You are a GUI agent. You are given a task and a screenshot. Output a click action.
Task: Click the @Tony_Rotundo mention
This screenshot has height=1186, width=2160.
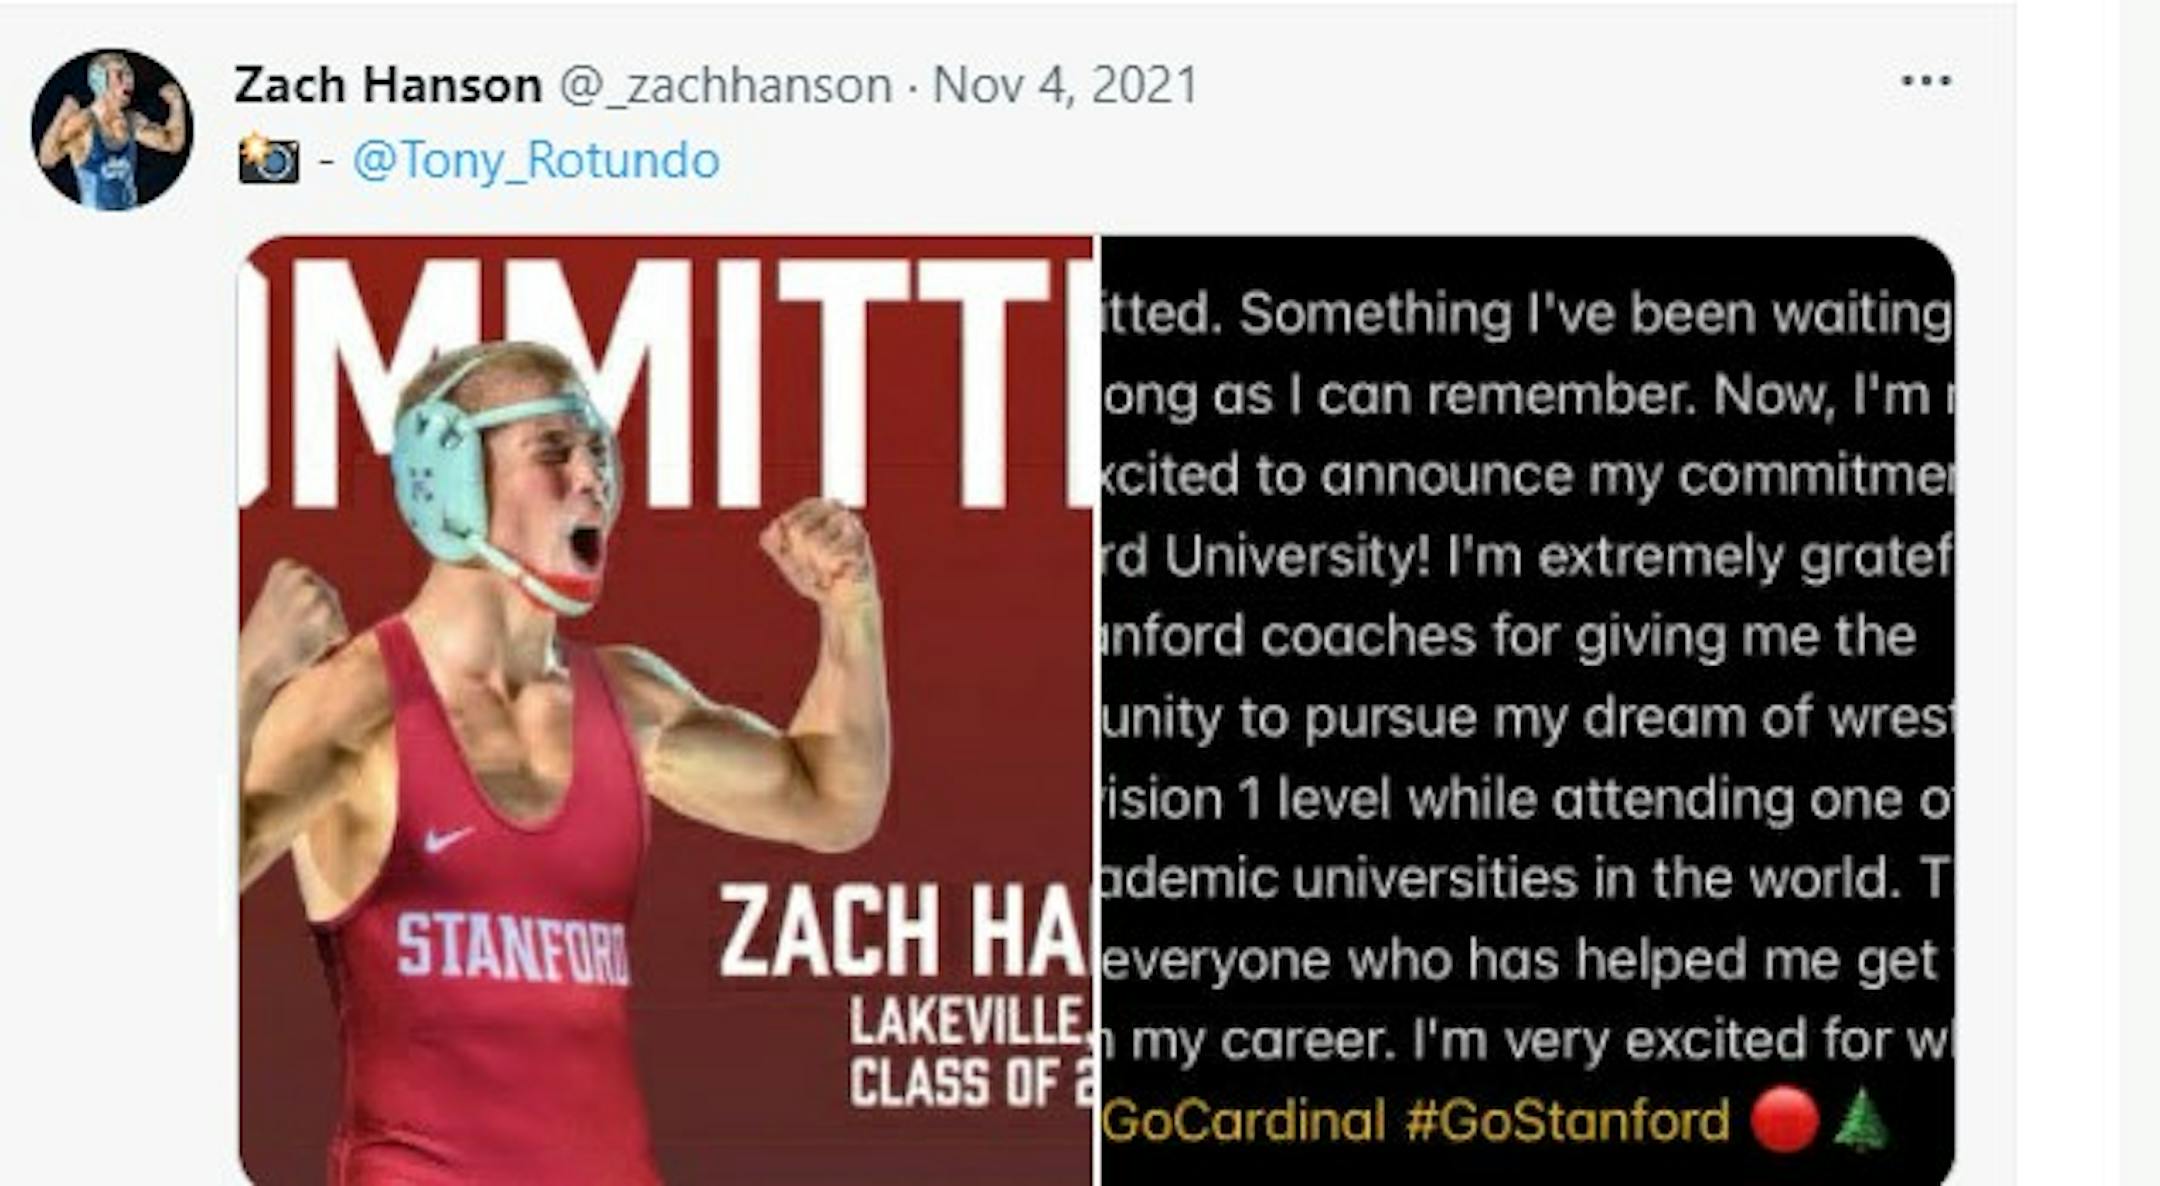coord(536,160)
